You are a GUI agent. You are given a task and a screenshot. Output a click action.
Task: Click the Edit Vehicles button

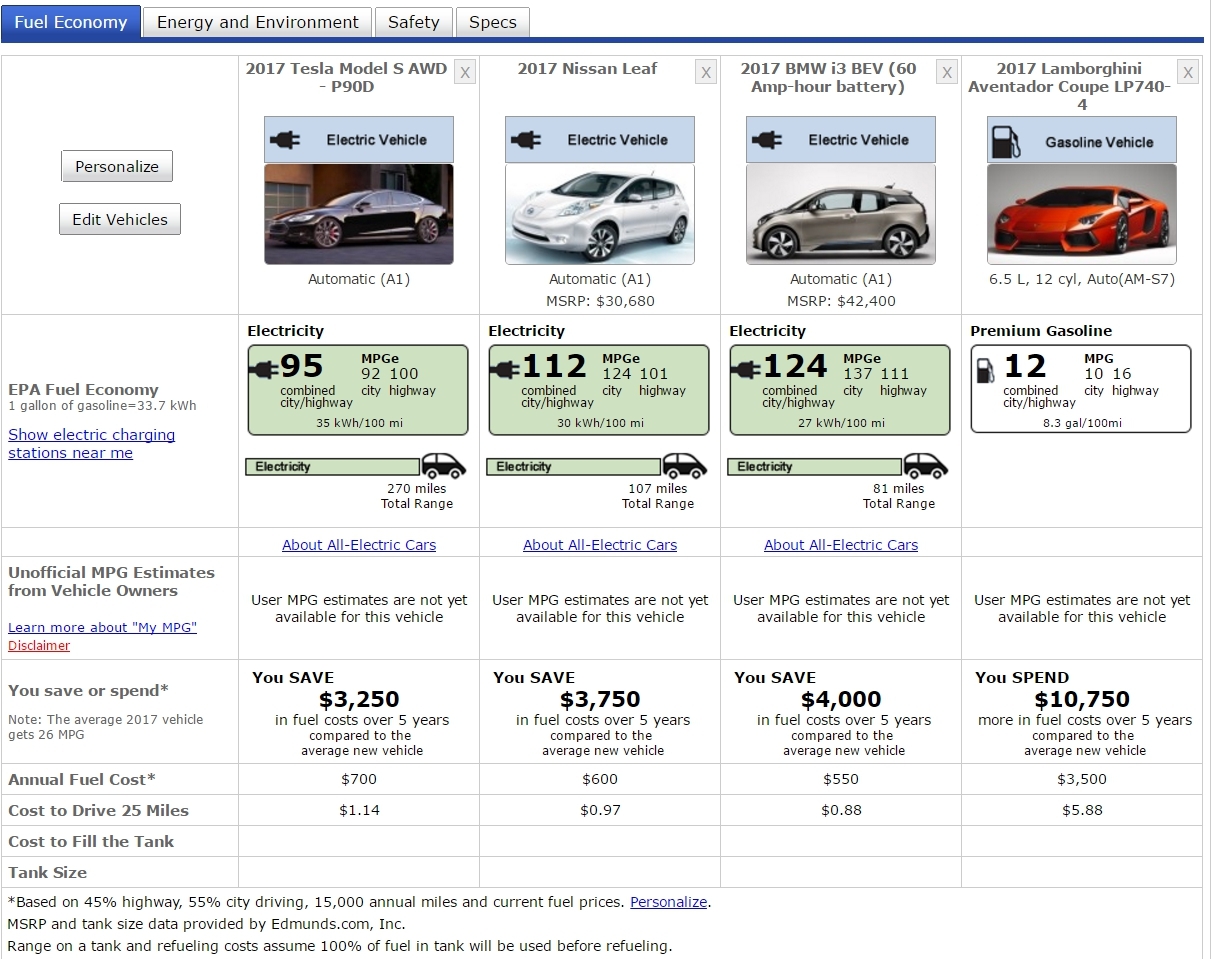[x=120, y=219]
